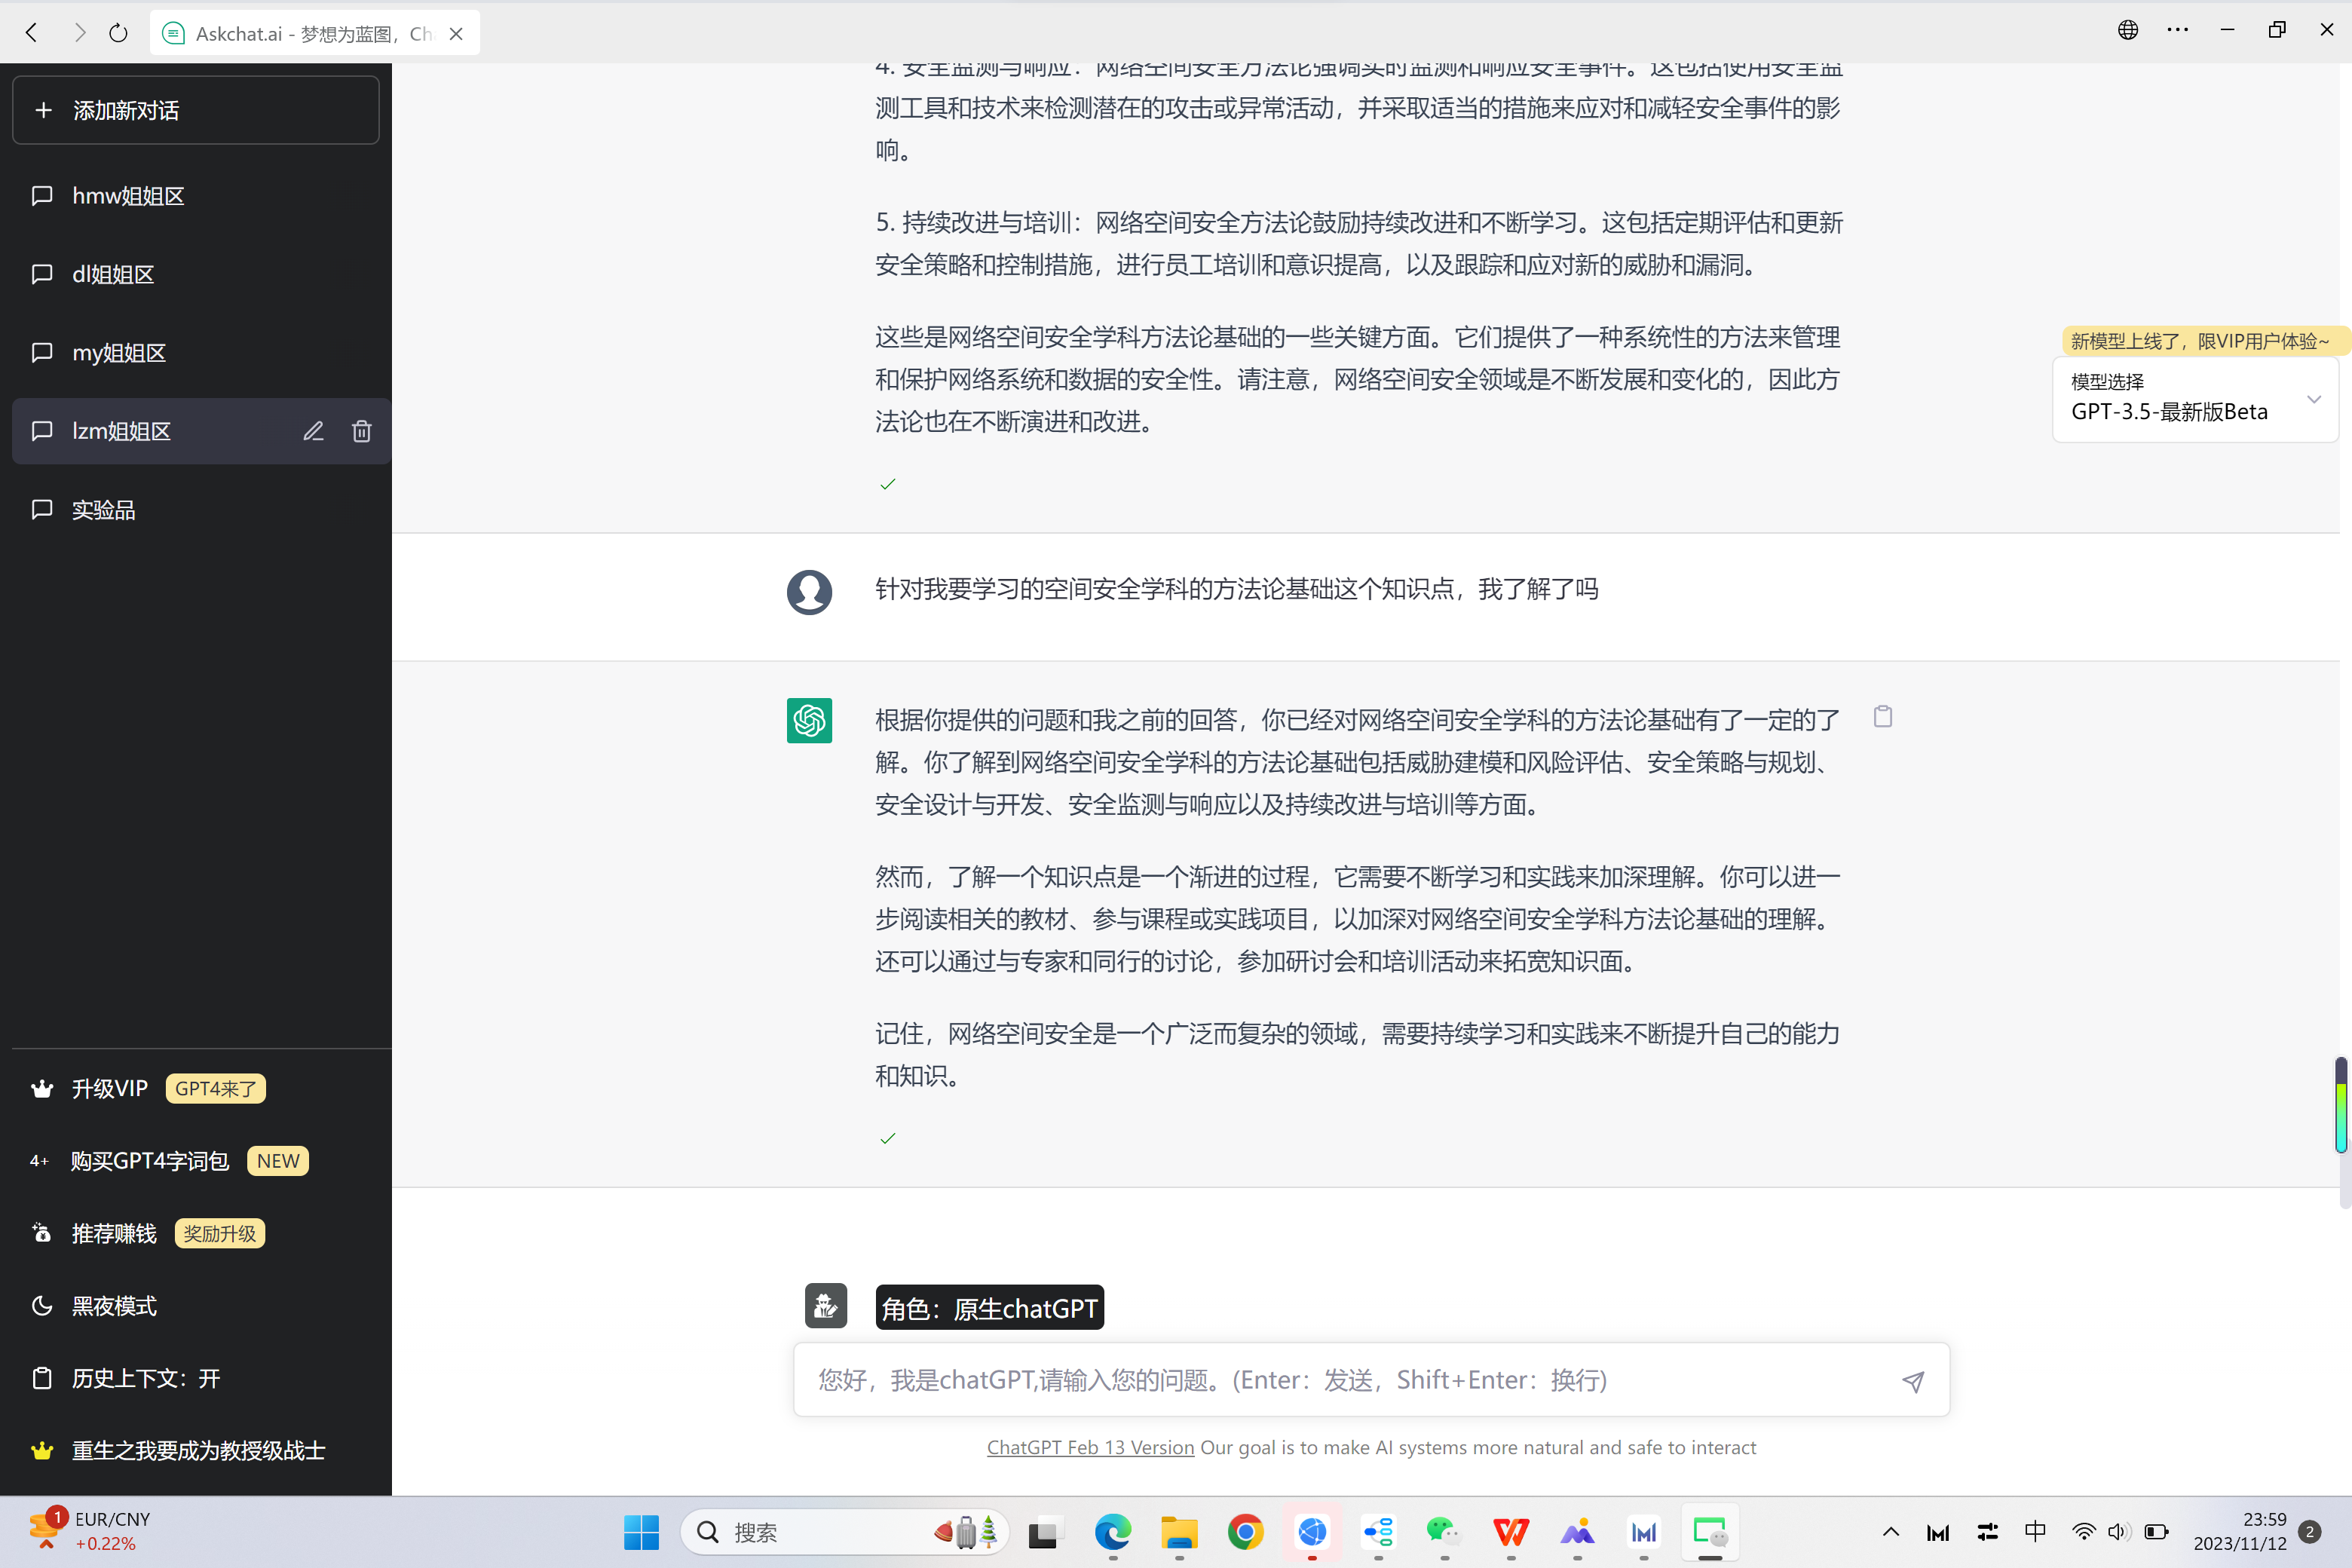Open the ChatGPT Feb 13 Version link
Image resolution: width=2352 pixels, height=1568 pixels.
coord(1090,1447)
